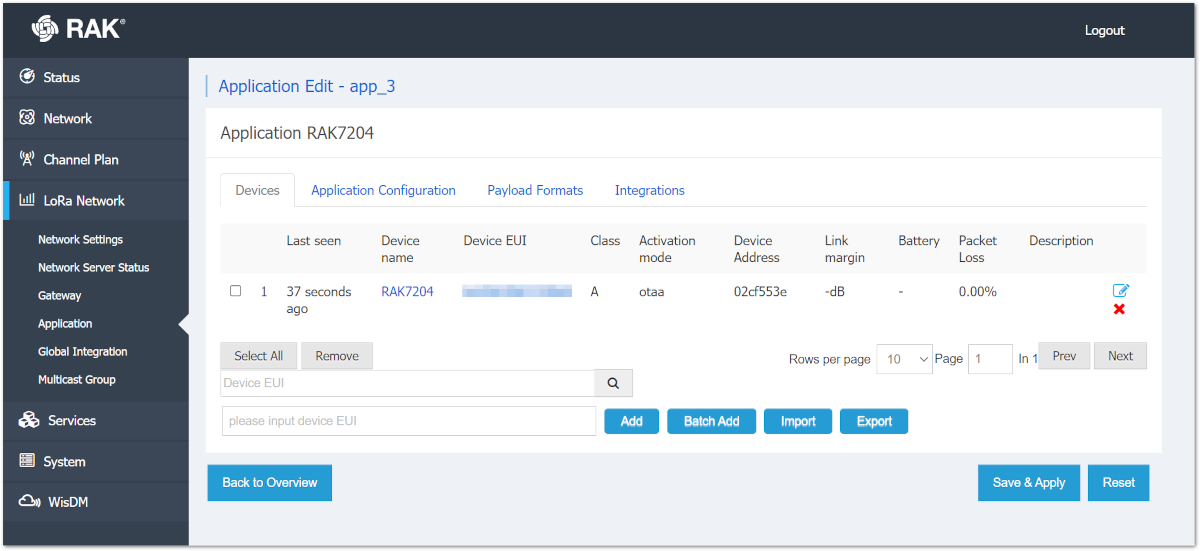Viewport: 1200px width, 551px height.
Task: Click the Batch Add button
Action: (711, 421)
